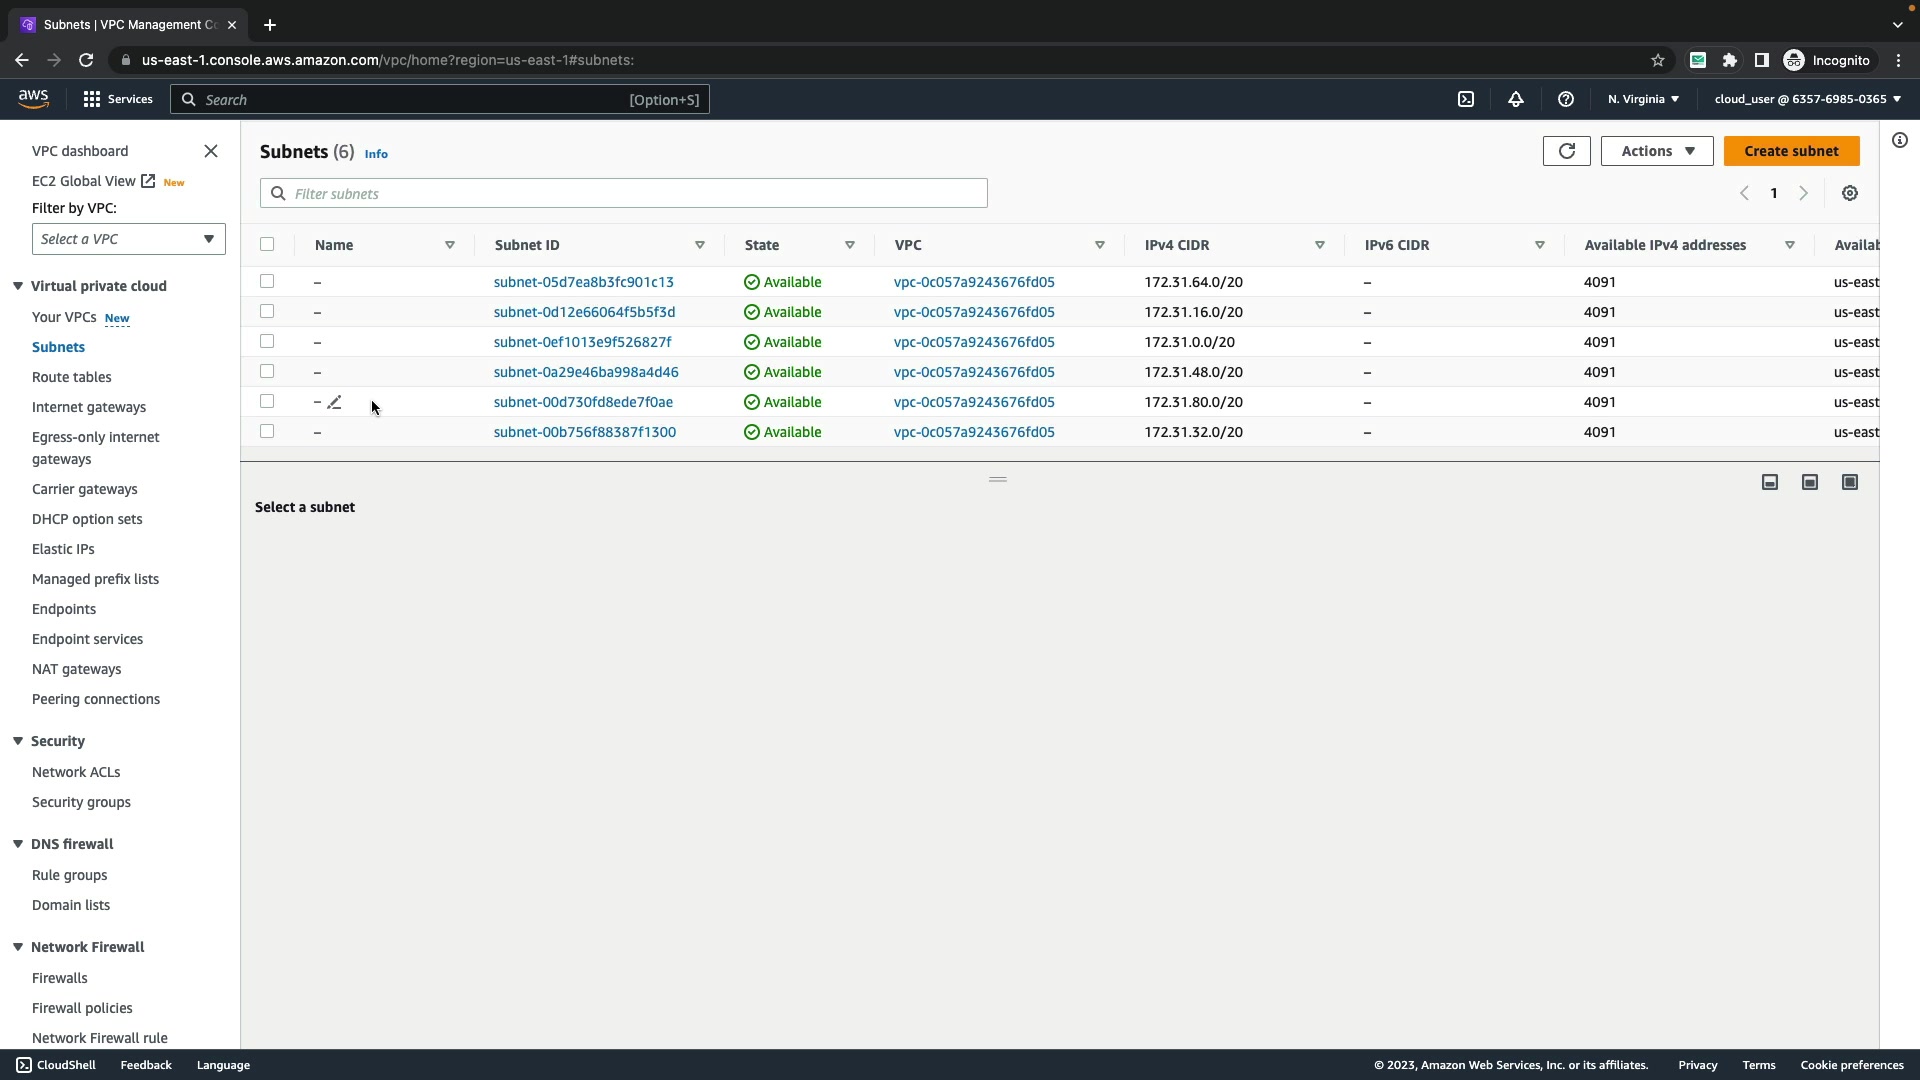Collapse the Virtual private cloud section
Screen dimensions: 1920x1080
click(x=18, y=286)
